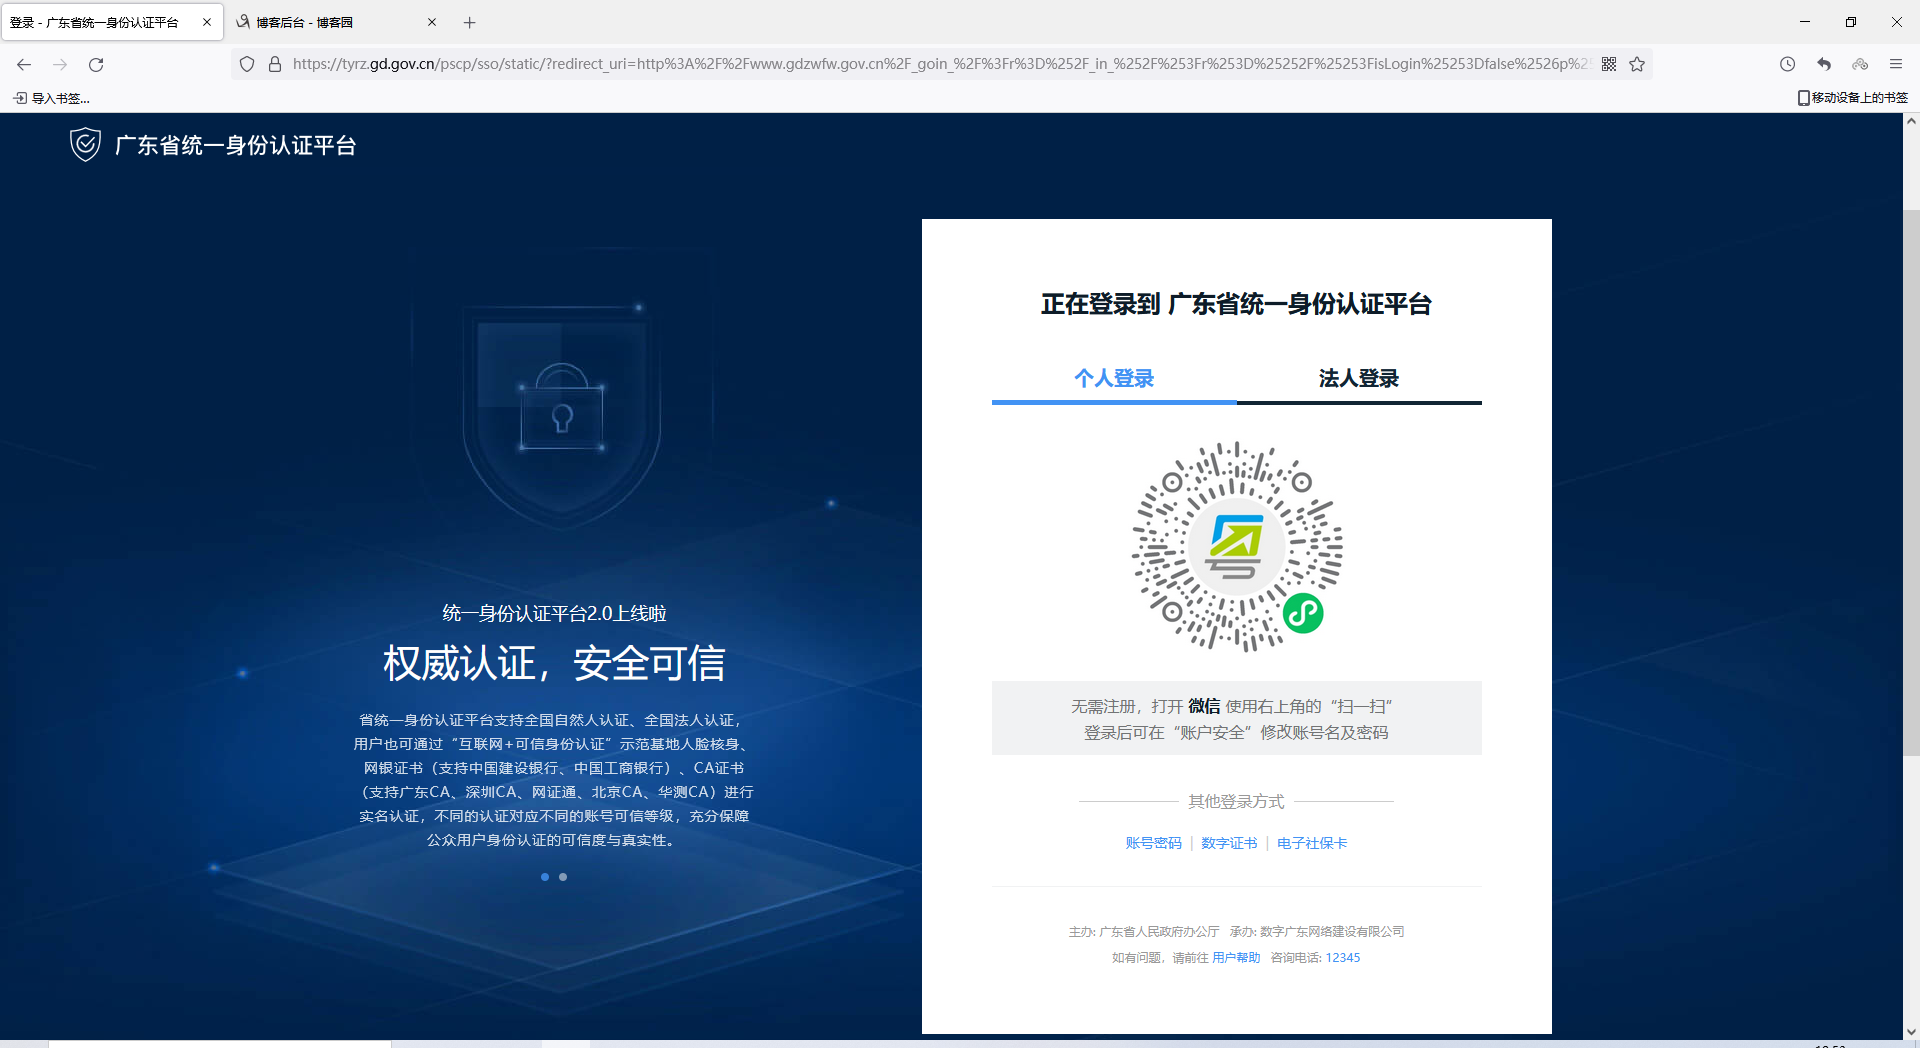Click the WeChat scan instruction text

[1237, 719]
